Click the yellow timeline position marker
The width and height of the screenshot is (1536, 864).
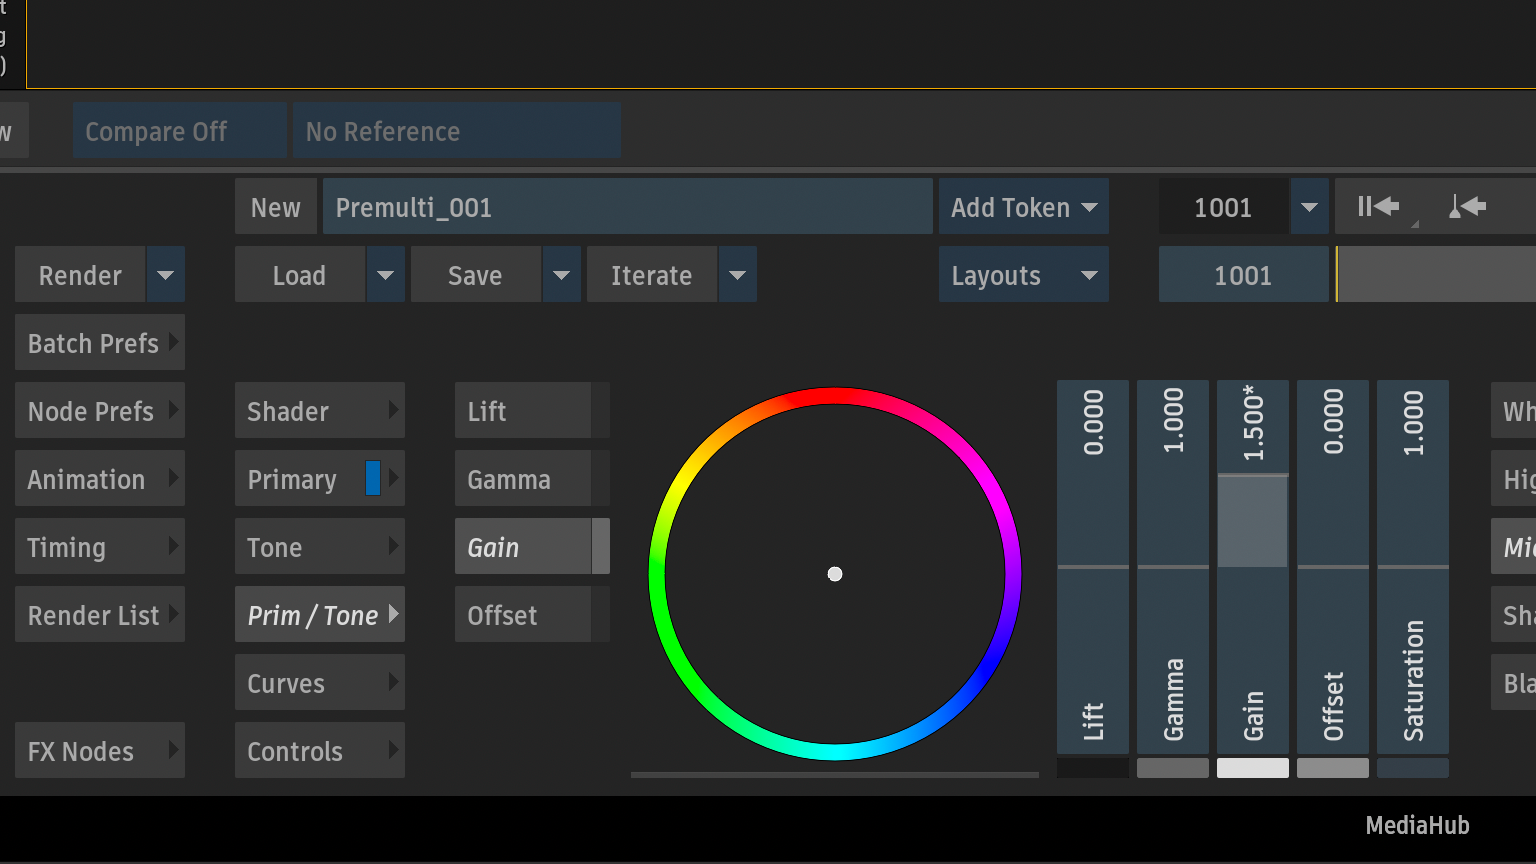(1337, 275)
